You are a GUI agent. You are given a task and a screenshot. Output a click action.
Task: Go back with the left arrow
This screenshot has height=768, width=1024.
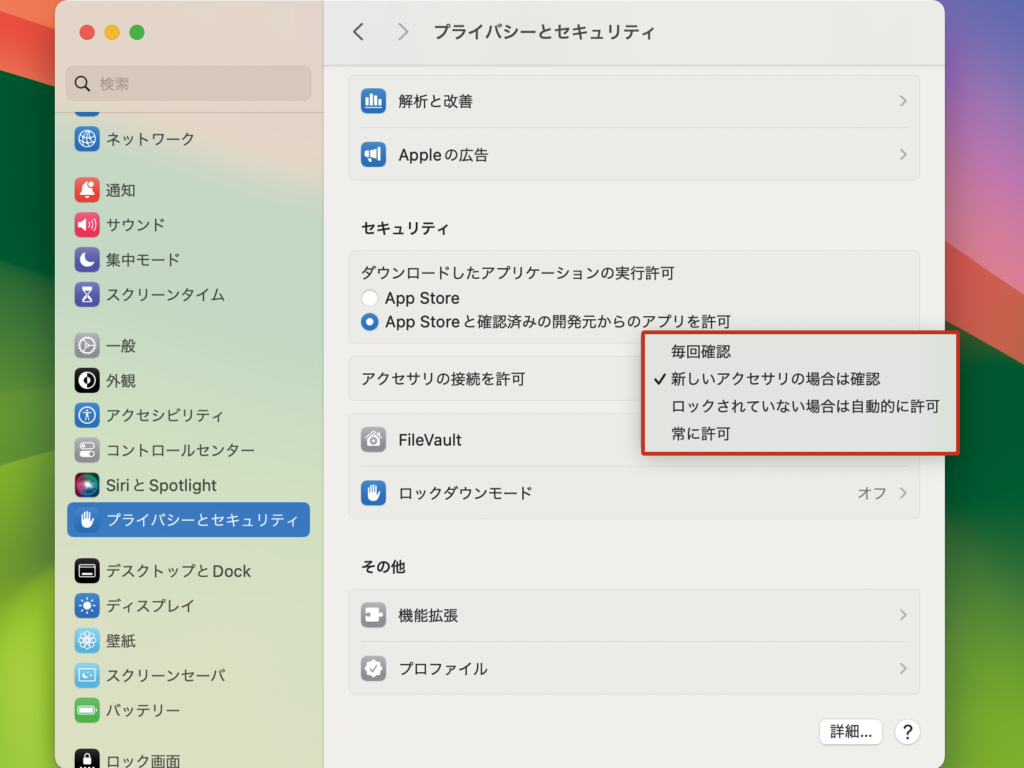click(x=359, y=31)
